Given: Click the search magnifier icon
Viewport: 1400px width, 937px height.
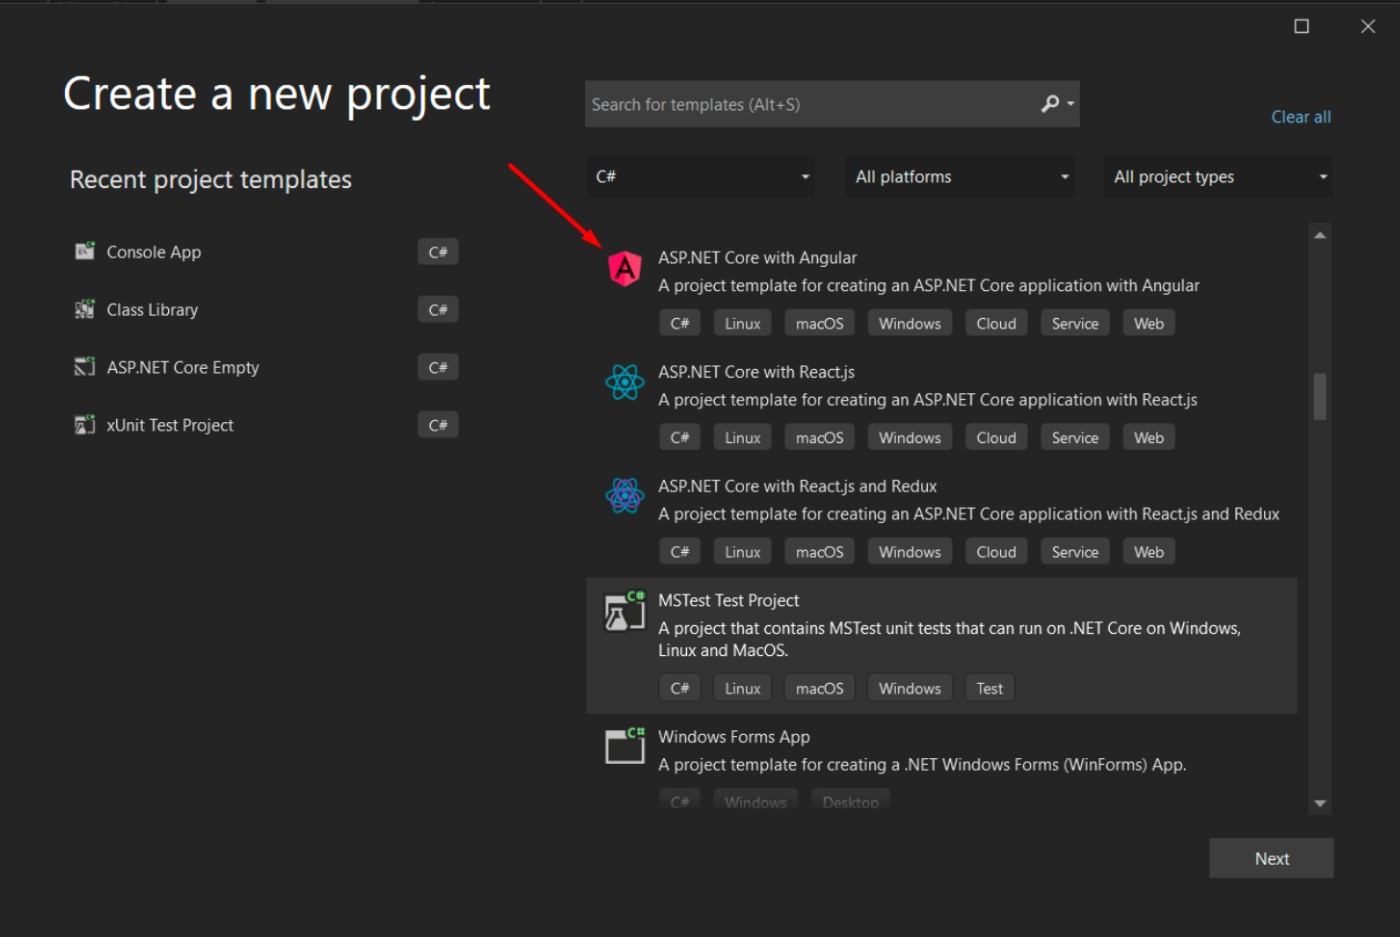Looking at the screenshot, I should coord(1051,104).
